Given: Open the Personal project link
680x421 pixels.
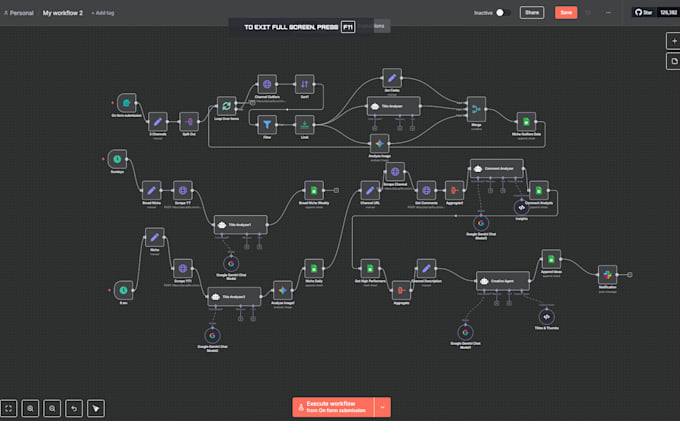Looking at the screenshot, I should coord(19,13).
